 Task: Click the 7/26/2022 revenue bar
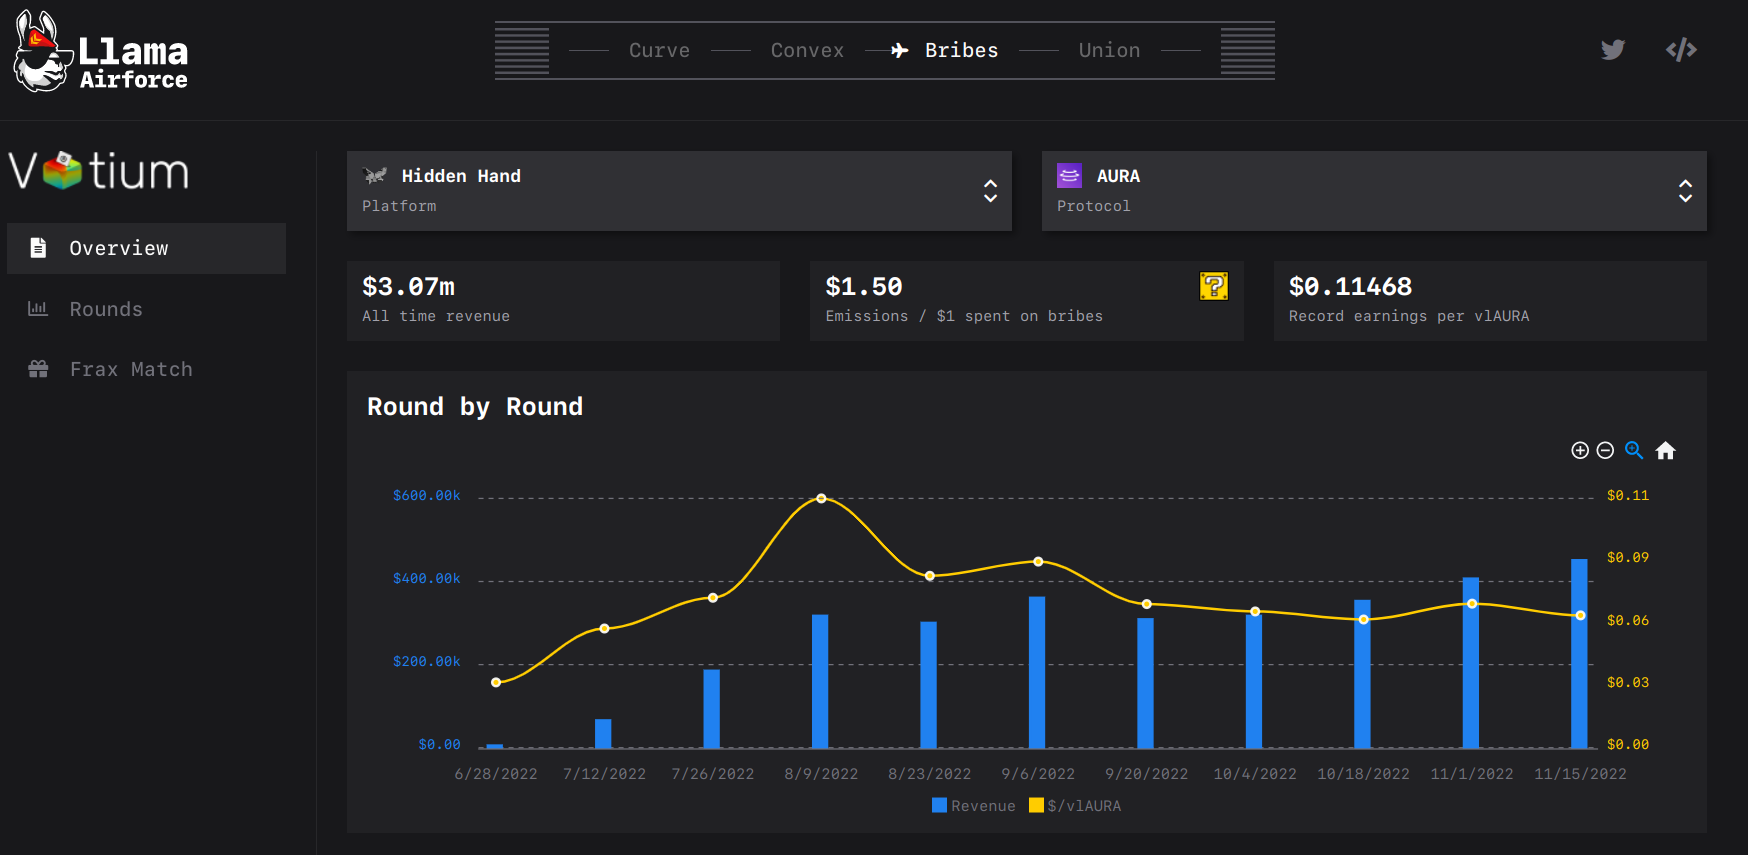click(711, 708)
